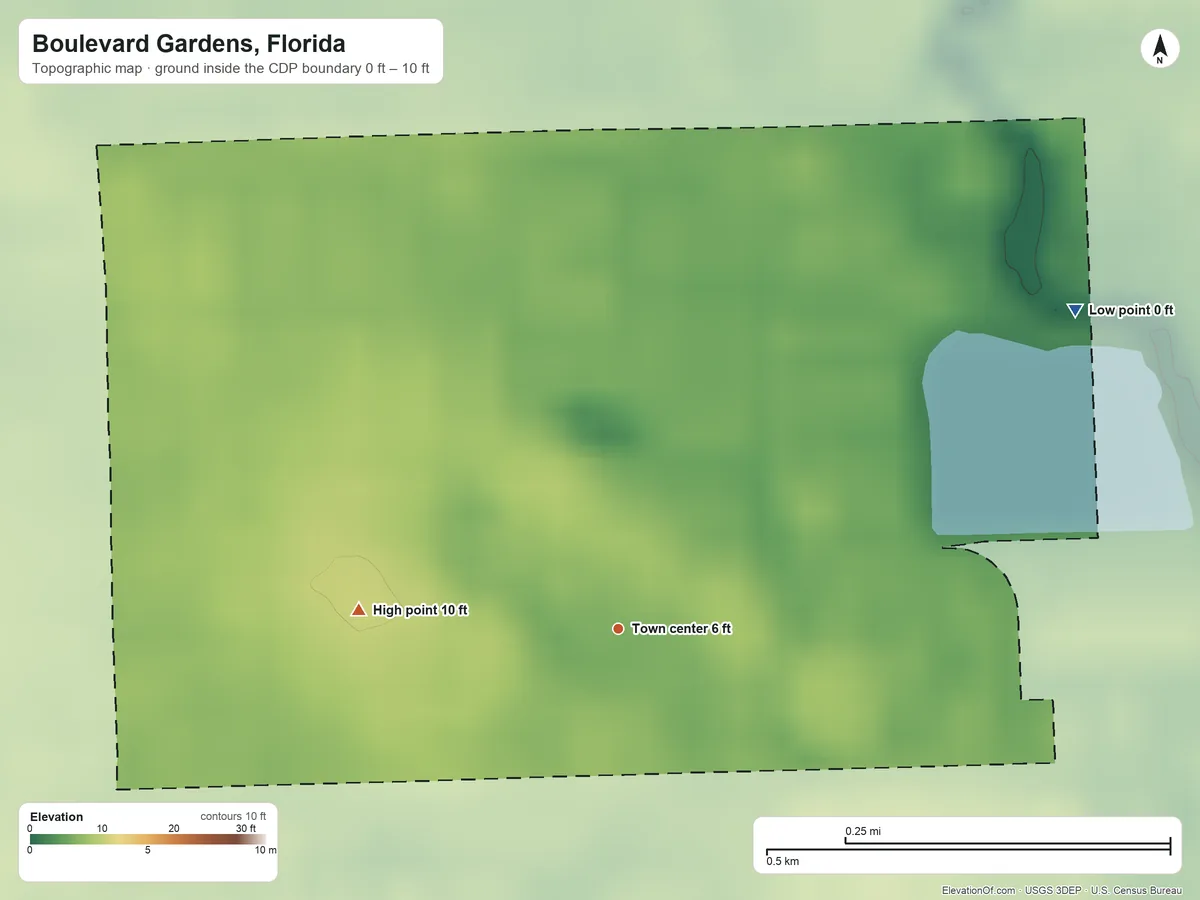1200x900 pixels.
Task: Select the 'Boulevard Gardens, Florida' title
Action: [x=189, y=44]
